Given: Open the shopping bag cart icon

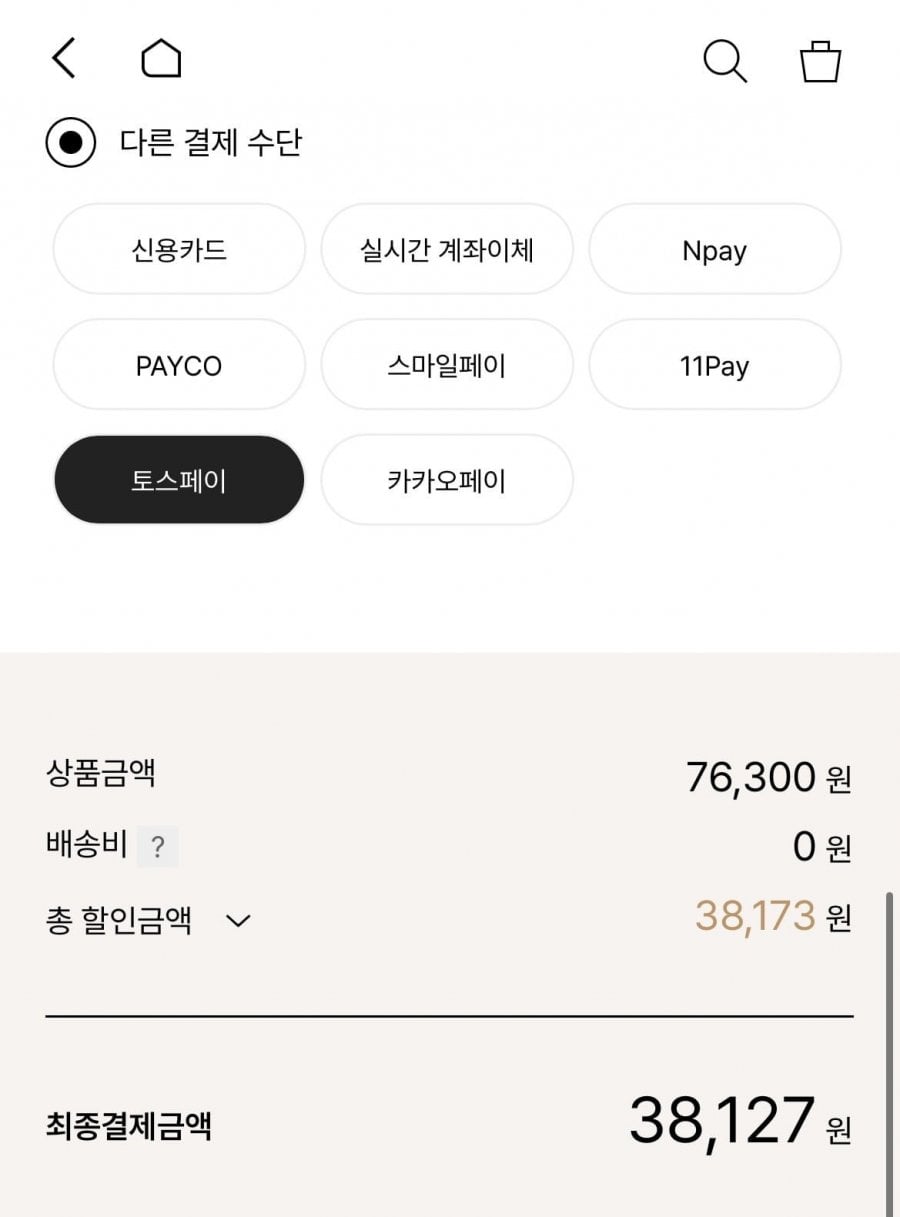Looking at the screenshot, I should coord(820,61).
